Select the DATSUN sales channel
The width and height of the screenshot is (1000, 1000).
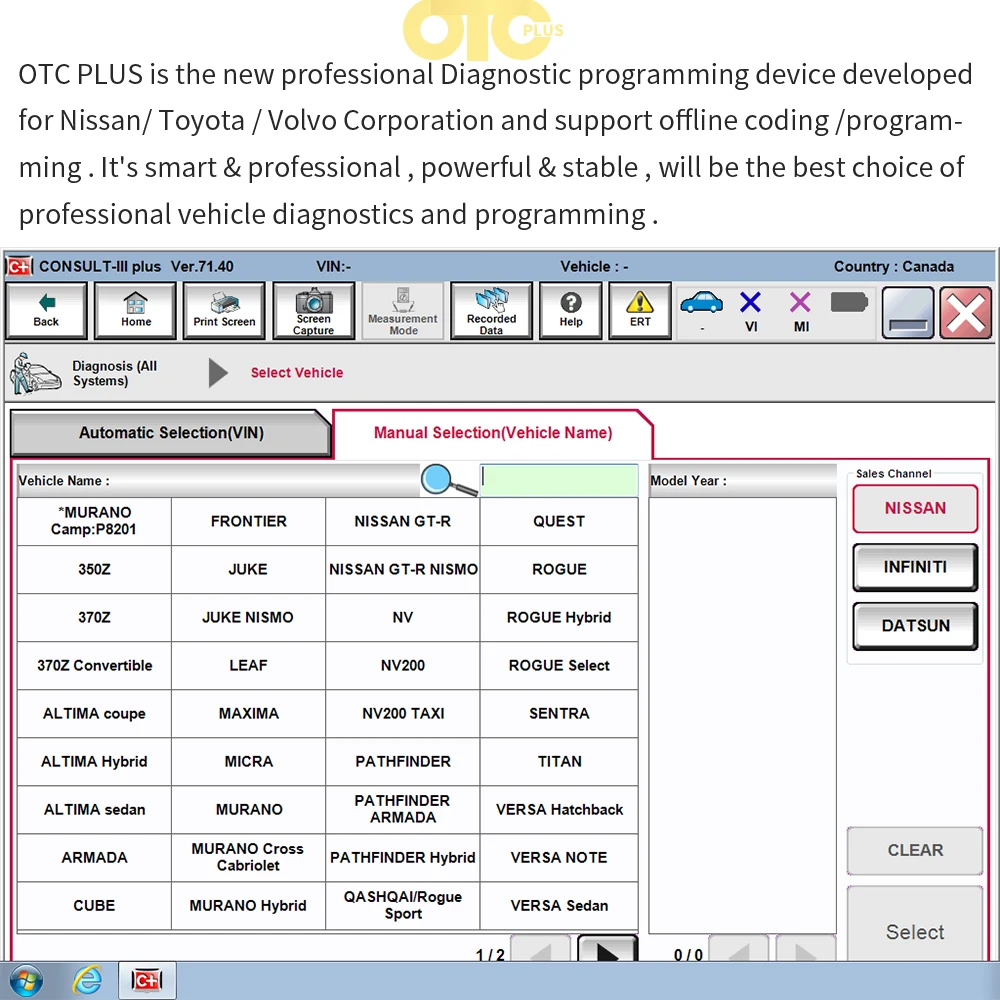[x=915, y=626]
